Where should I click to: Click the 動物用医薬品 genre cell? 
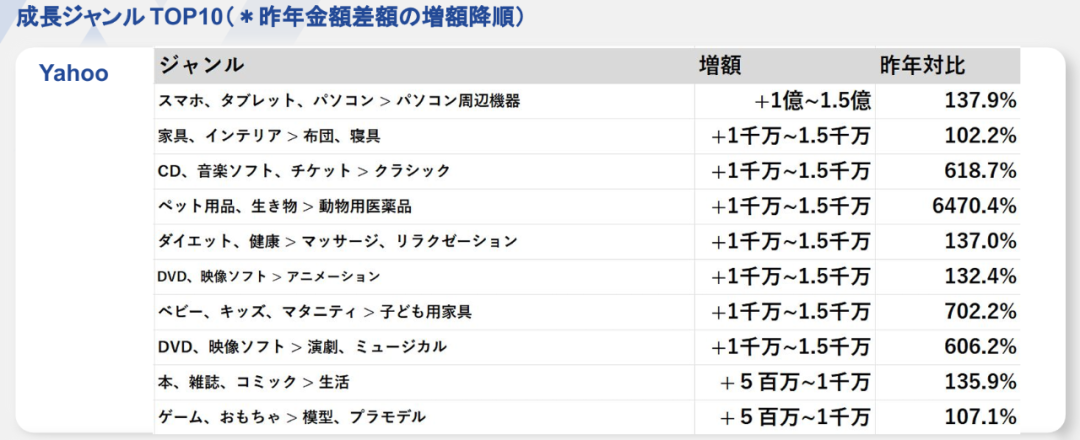(x=285, y=206)
